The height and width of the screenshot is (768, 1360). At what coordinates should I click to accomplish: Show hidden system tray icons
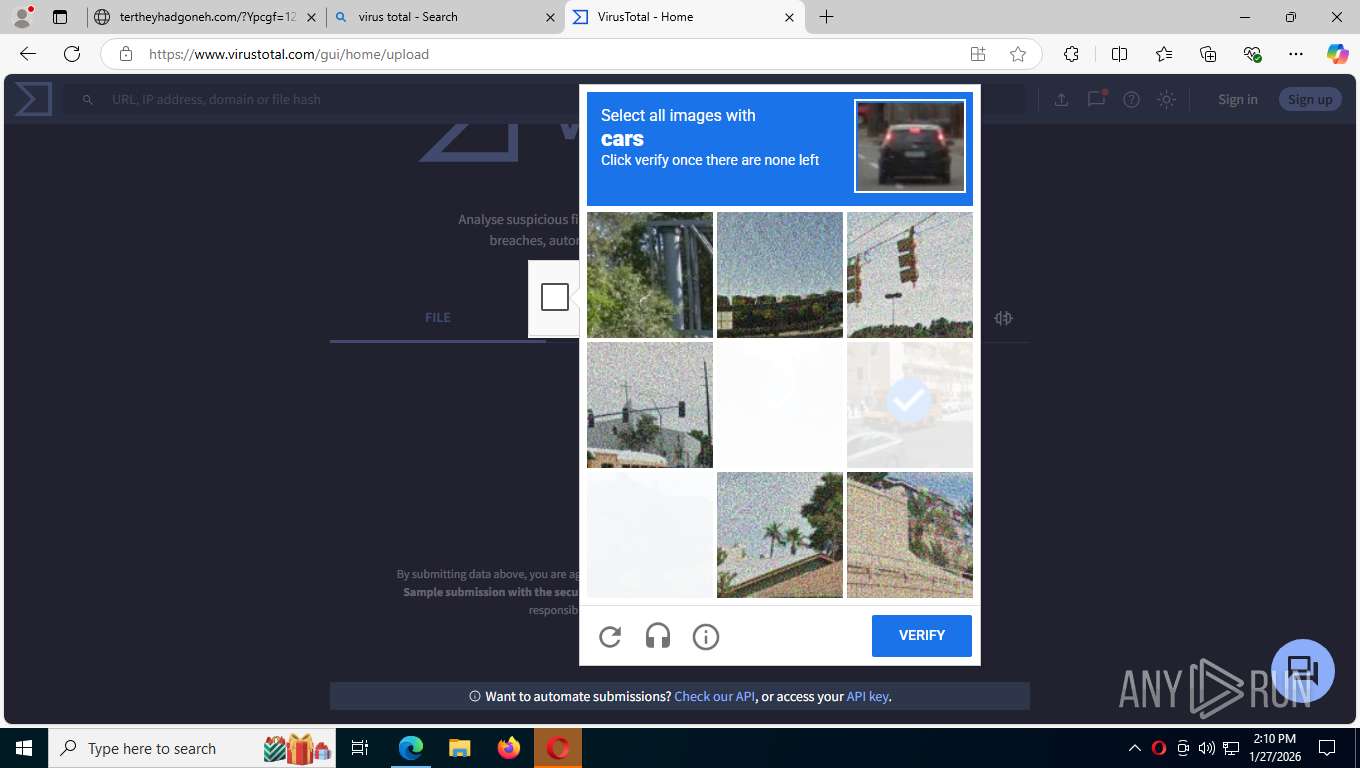click(1134, 748)
